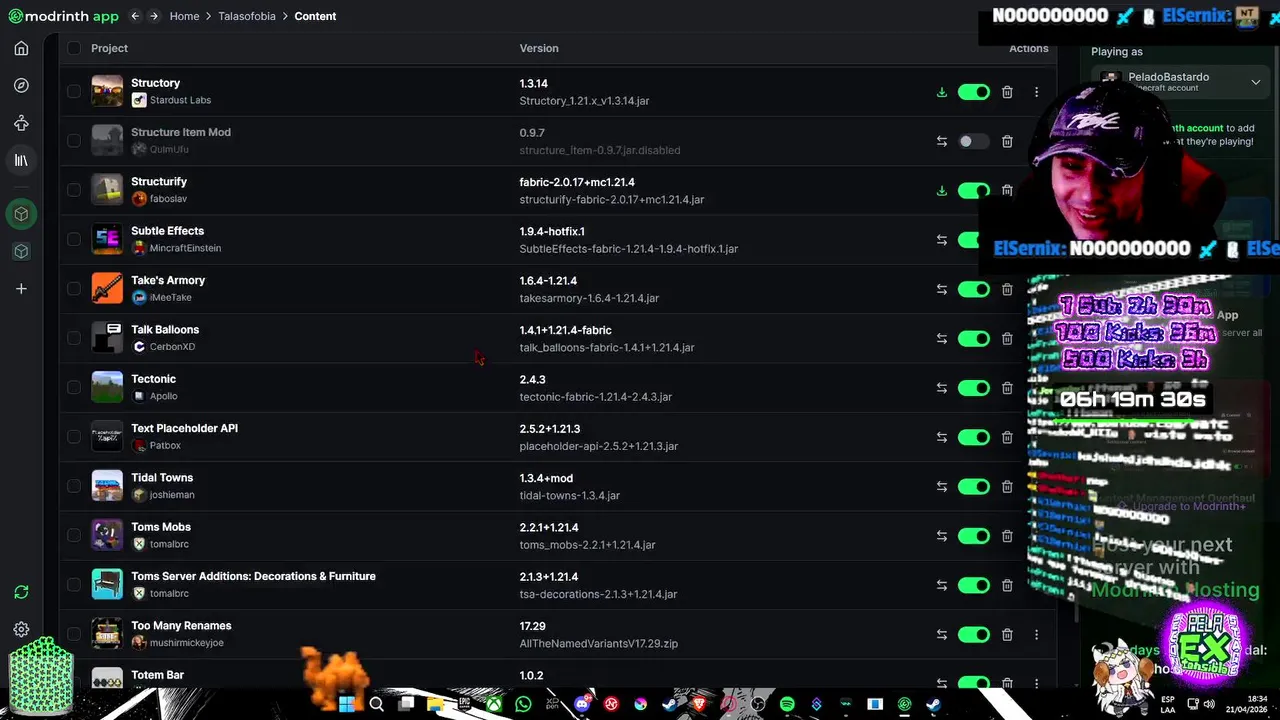1280x720 pixels.
Task: Go forward with the right arrow
Action: tap(153, 16)
